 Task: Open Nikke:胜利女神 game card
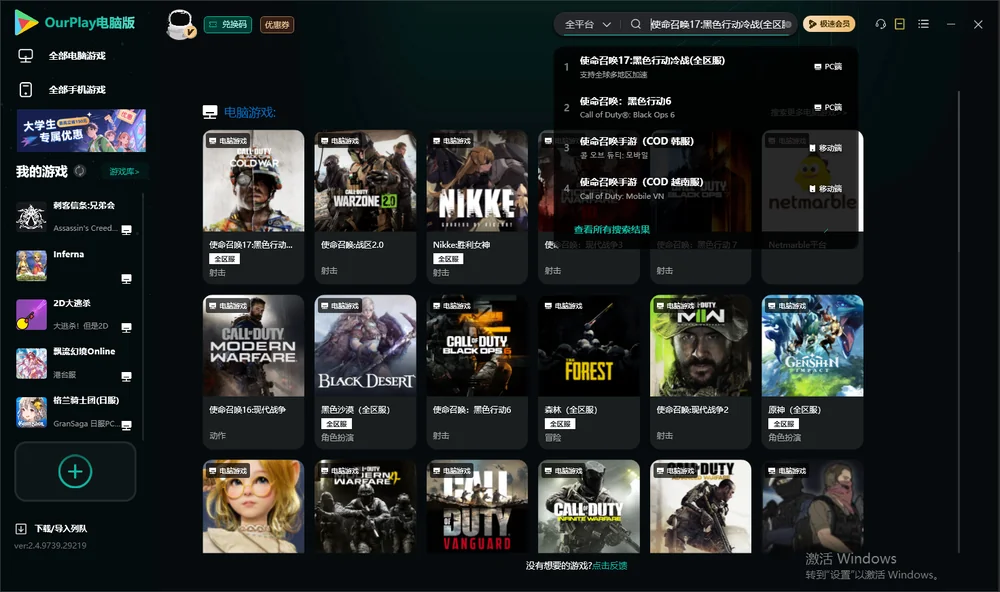point(477,207)
